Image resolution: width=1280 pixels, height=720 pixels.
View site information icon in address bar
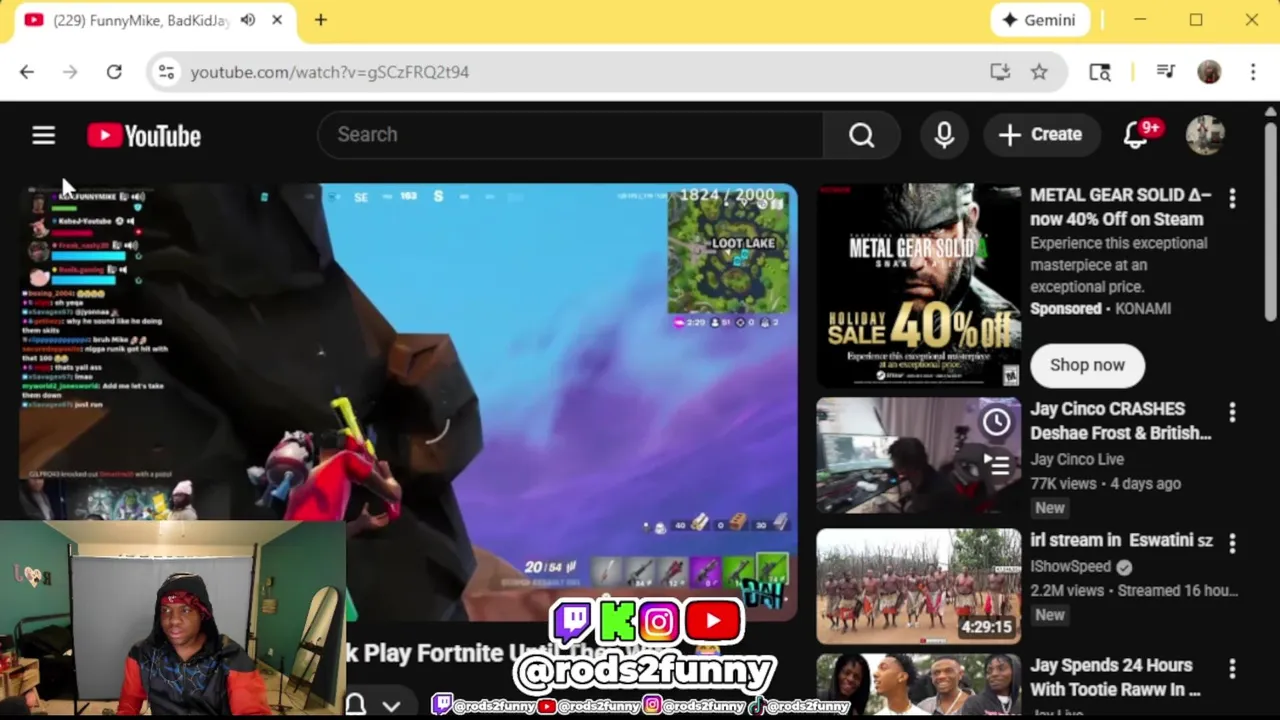tap(166, 72)
